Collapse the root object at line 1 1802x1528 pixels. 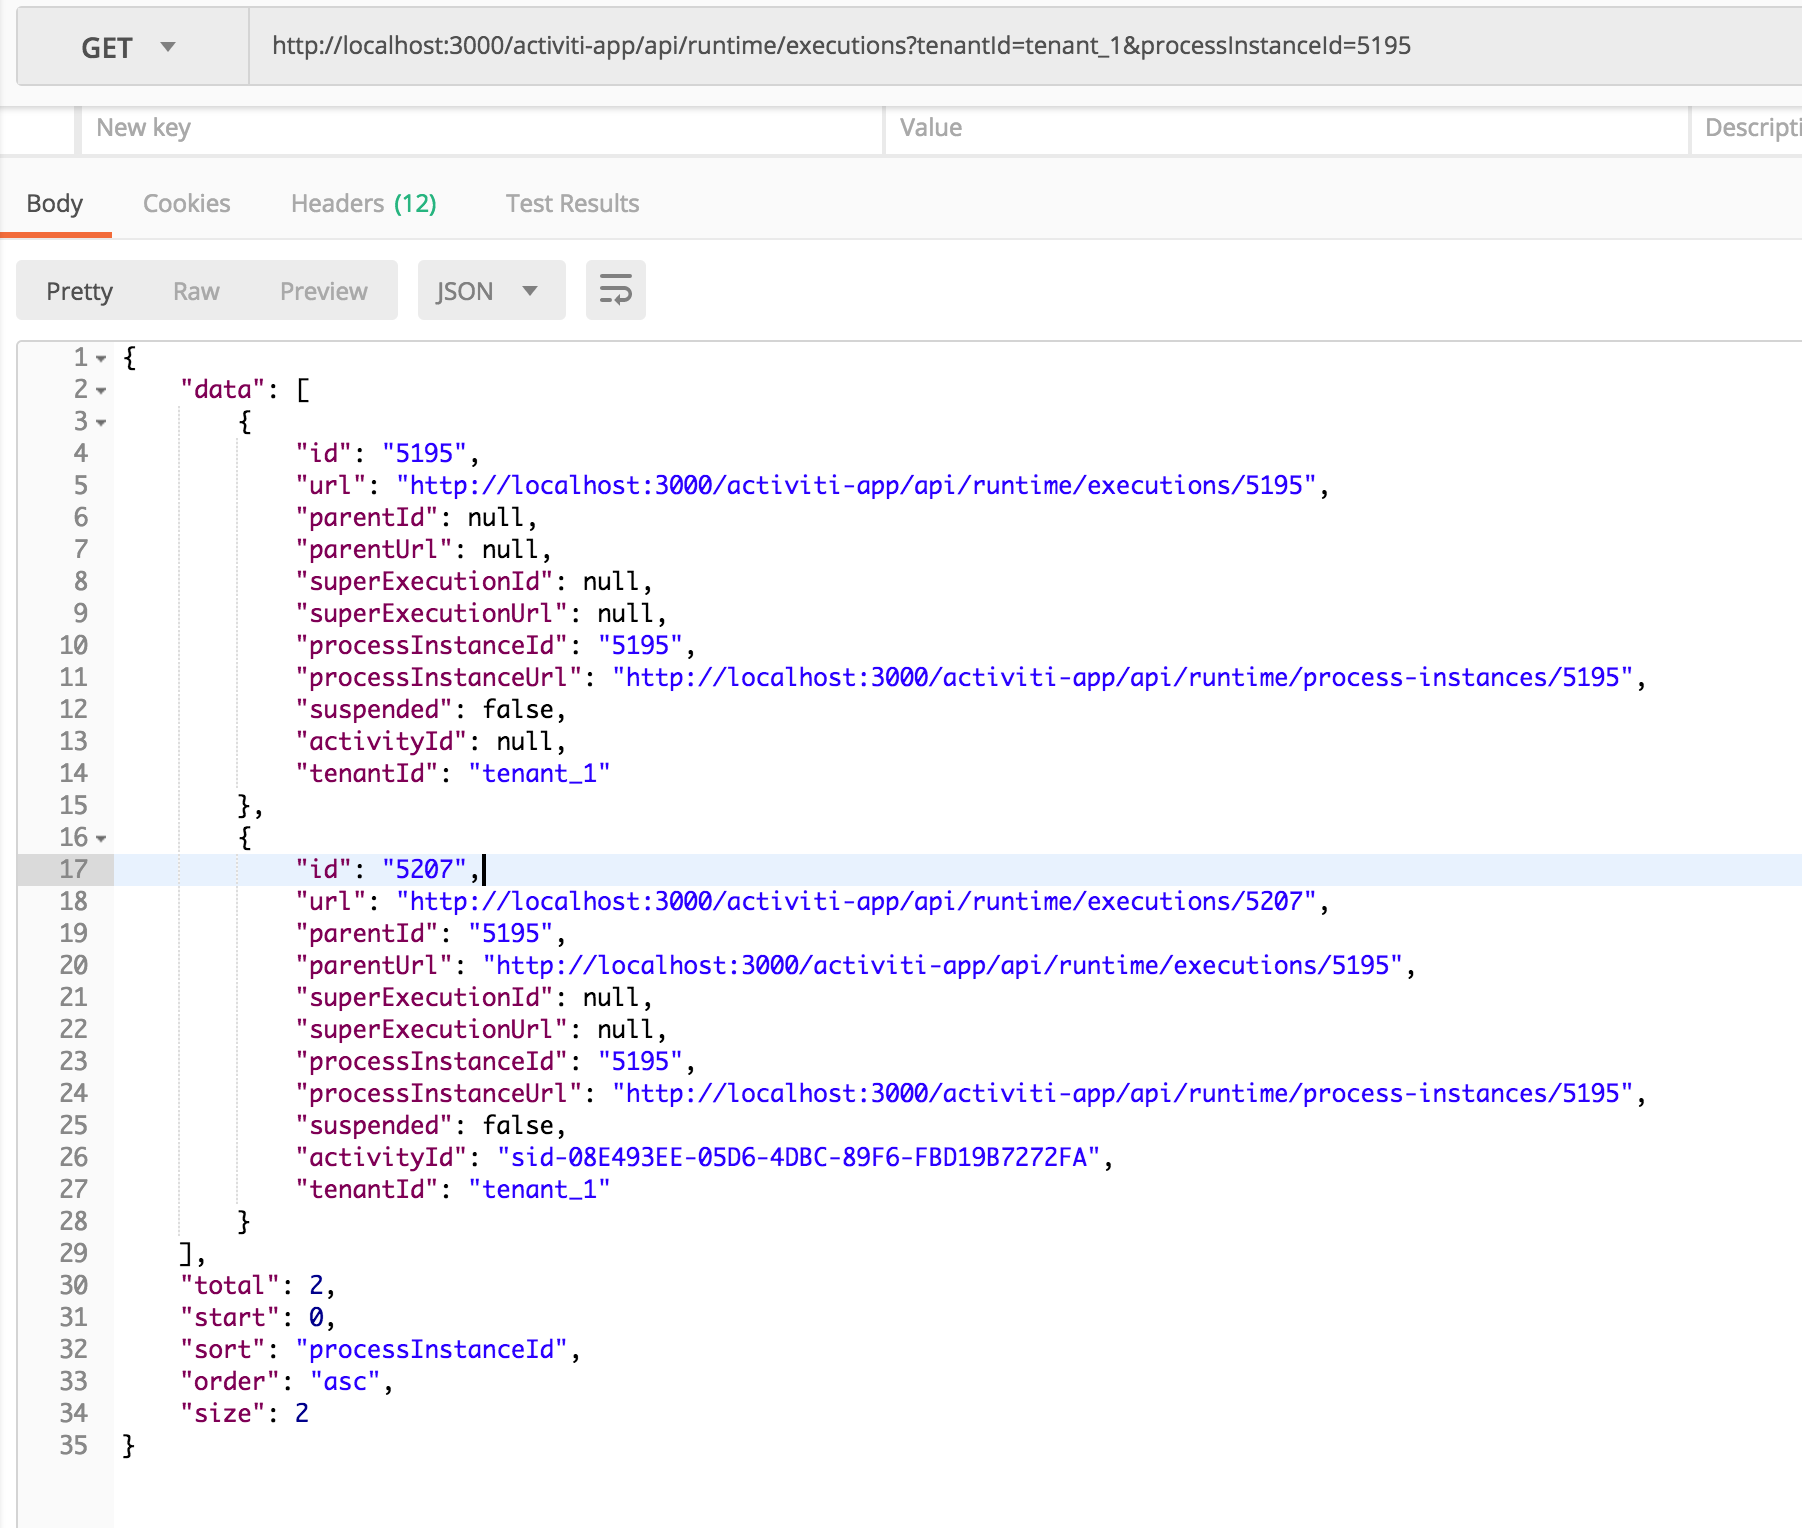[x=101, y=358]
